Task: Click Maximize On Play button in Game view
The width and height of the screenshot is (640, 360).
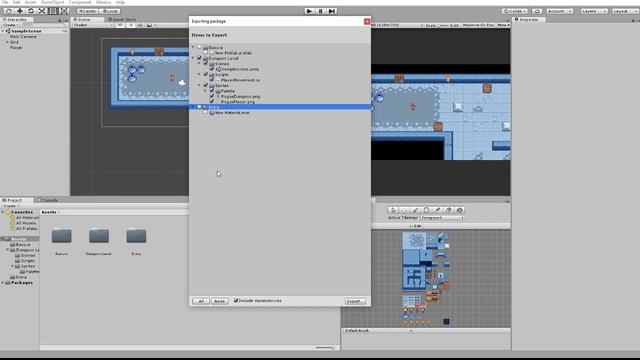Action: 478,25
